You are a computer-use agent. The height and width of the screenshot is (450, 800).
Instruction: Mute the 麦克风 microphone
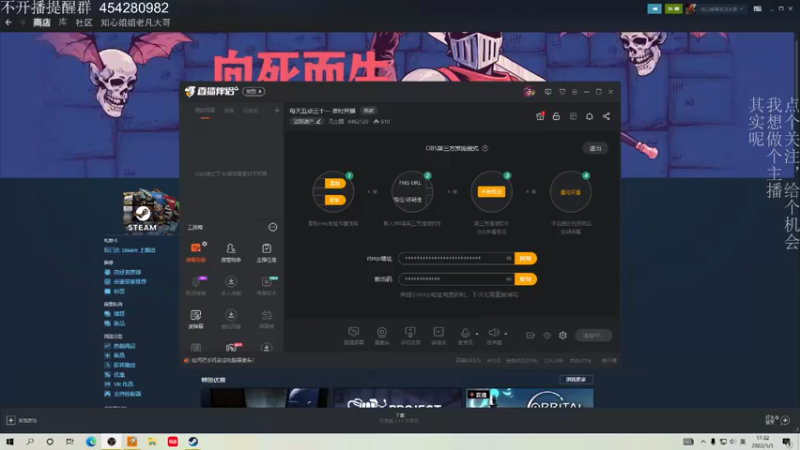[x=465, y=335]
